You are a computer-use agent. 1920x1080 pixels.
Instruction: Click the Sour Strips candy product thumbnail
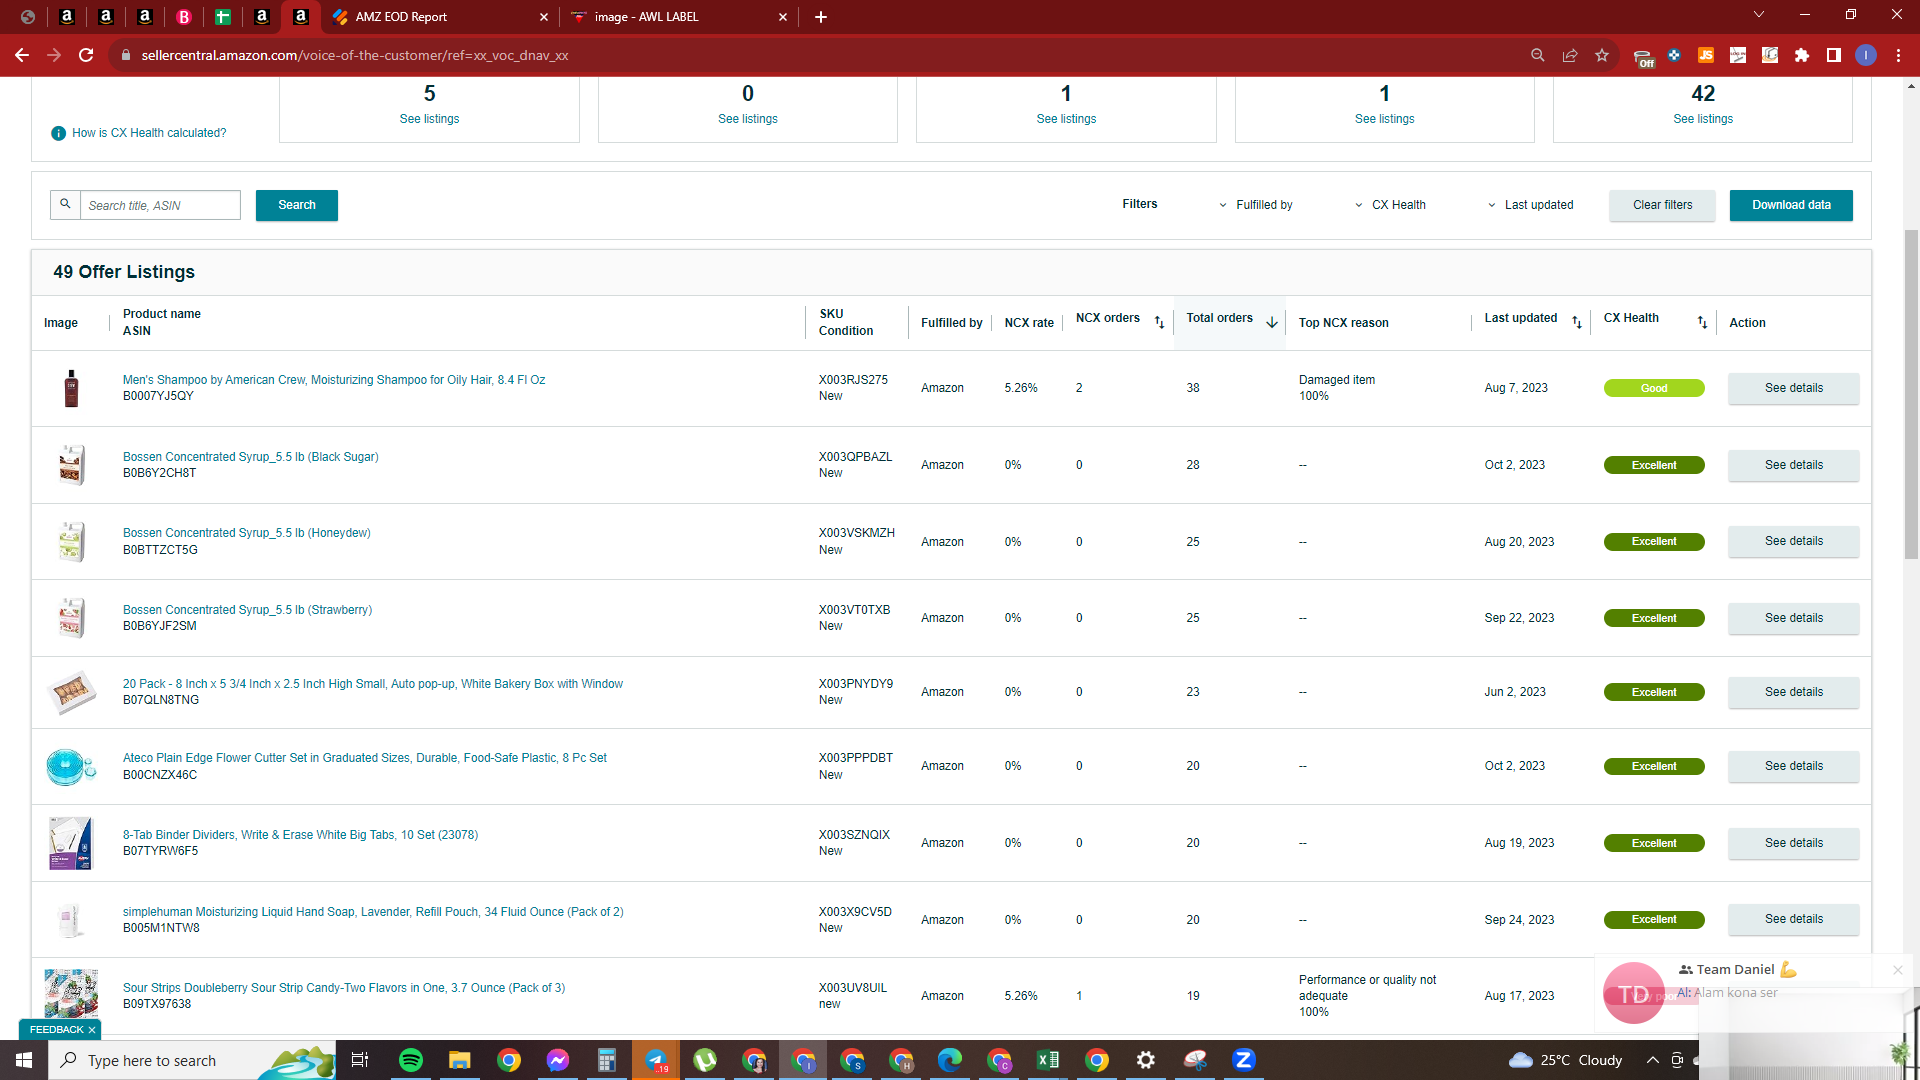(71, 995)
